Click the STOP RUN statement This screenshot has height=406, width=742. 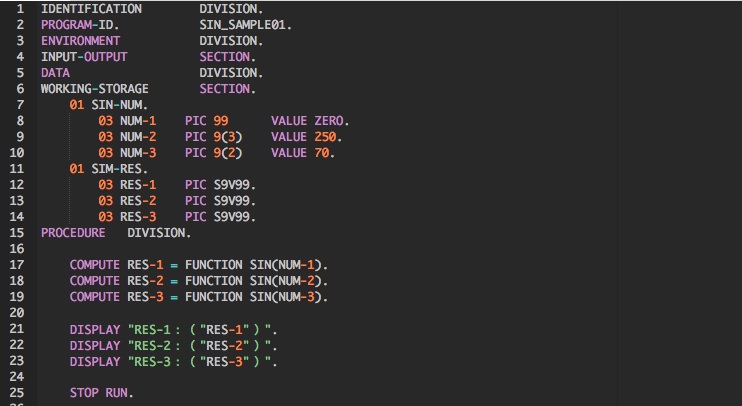pyautogui.click(x=101, y=392)
